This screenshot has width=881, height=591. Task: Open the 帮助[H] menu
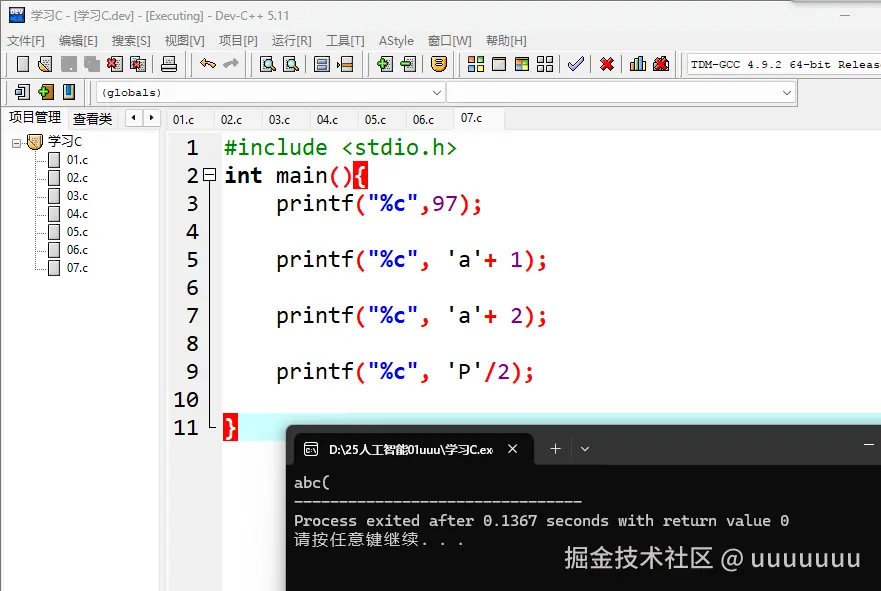(x=506, y=40)
